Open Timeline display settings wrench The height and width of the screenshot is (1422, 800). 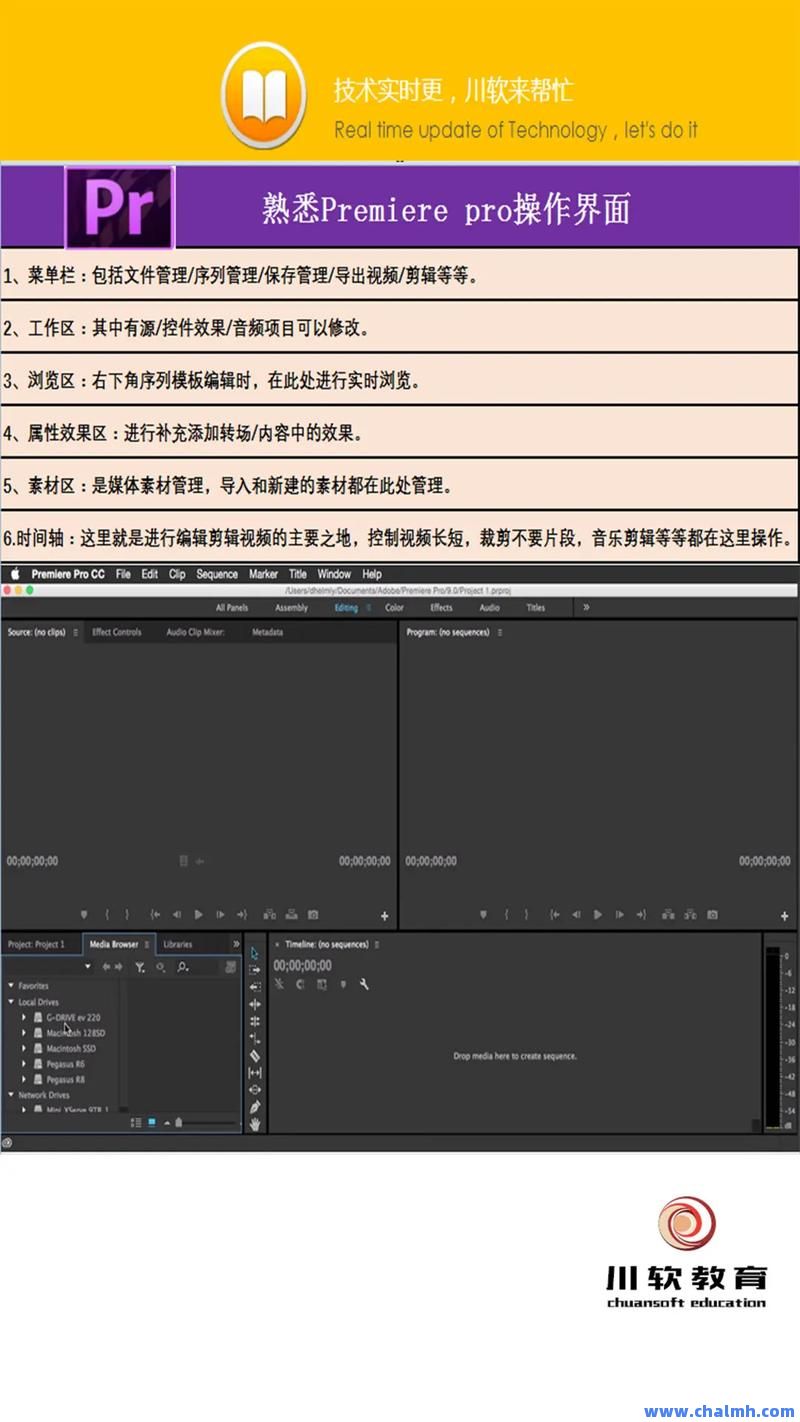[x=364, y=984]
